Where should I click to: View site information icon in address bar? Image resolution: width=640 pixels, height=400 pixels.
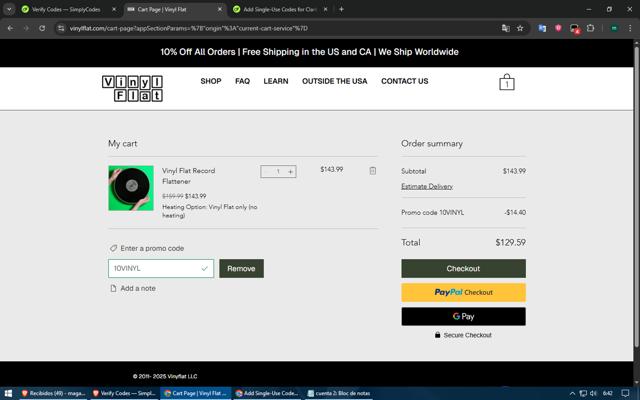coord(61,28)
